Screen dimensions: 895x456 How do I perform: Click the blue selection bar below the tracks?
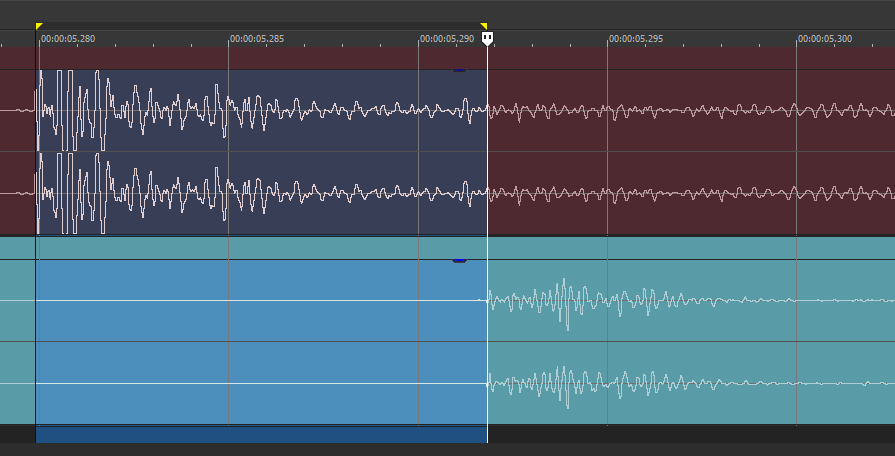[x=260, y=435]
